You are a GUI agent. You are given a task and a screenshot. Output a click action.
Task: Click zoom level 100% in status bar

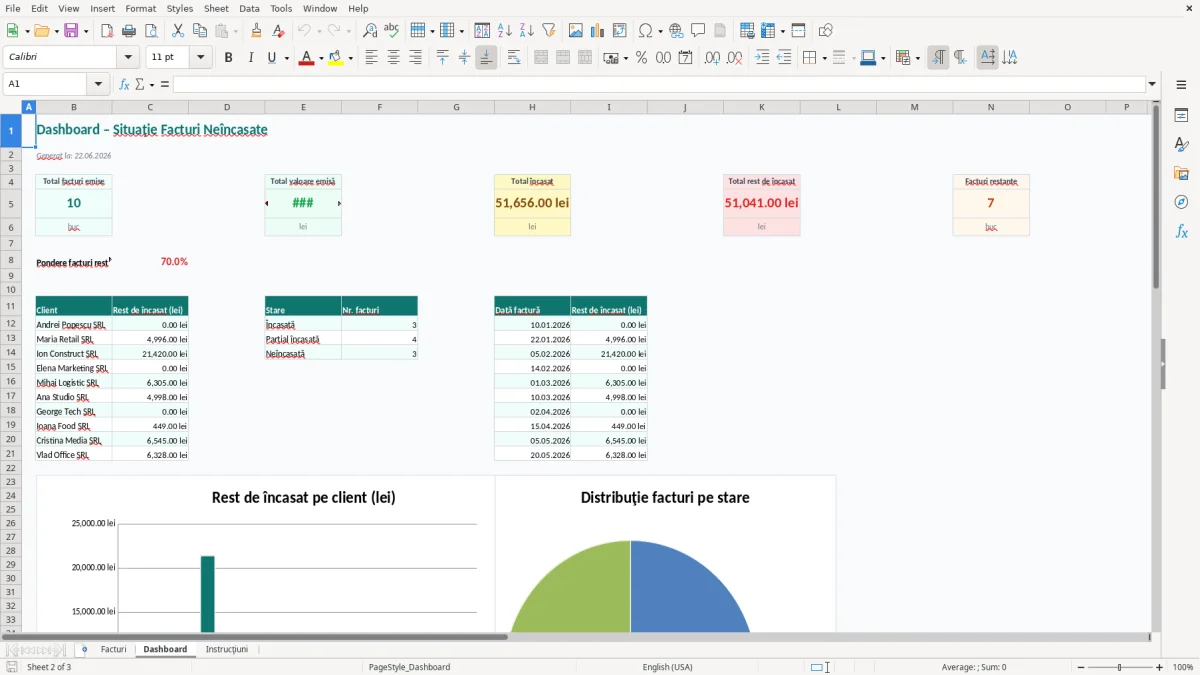pos(1183,667)
